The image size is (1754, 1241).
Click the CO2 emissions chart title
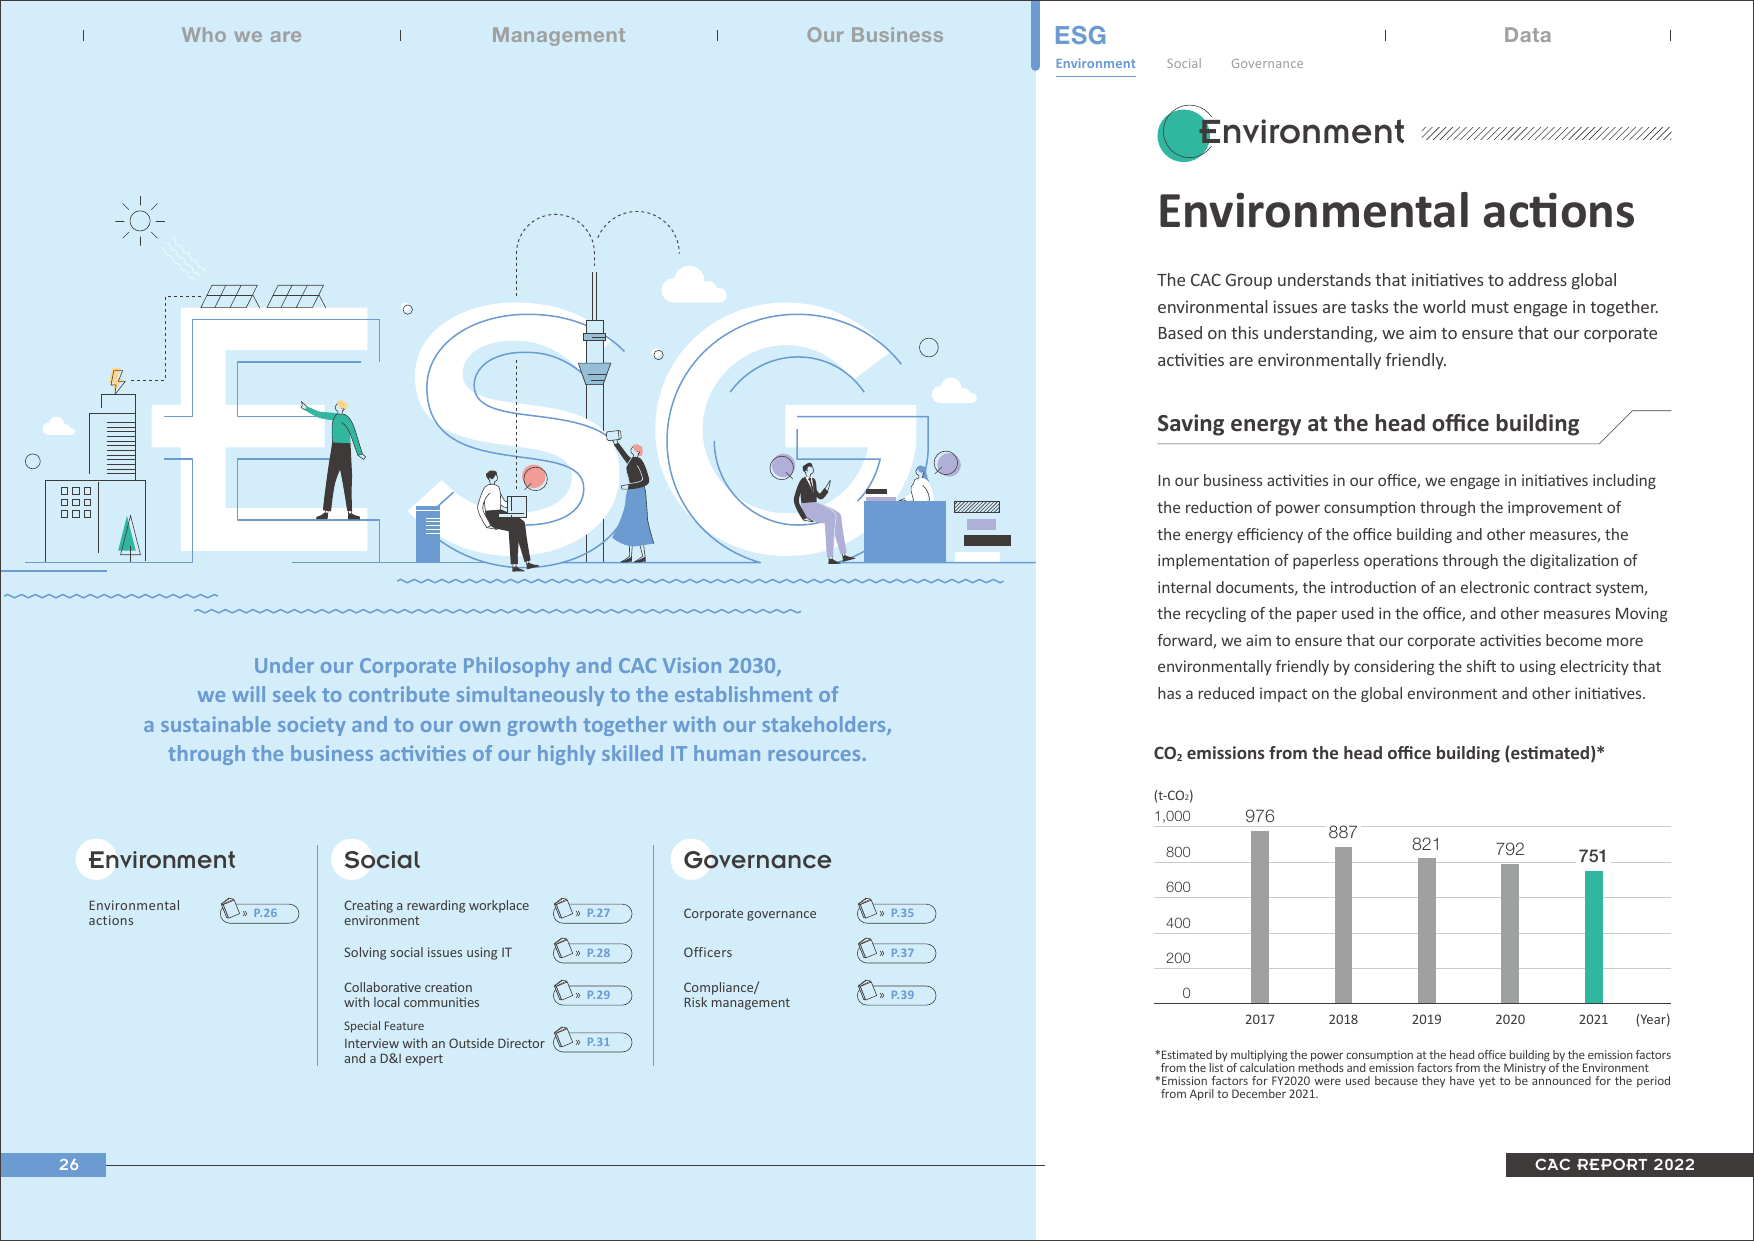click(x=1379, y=753)
